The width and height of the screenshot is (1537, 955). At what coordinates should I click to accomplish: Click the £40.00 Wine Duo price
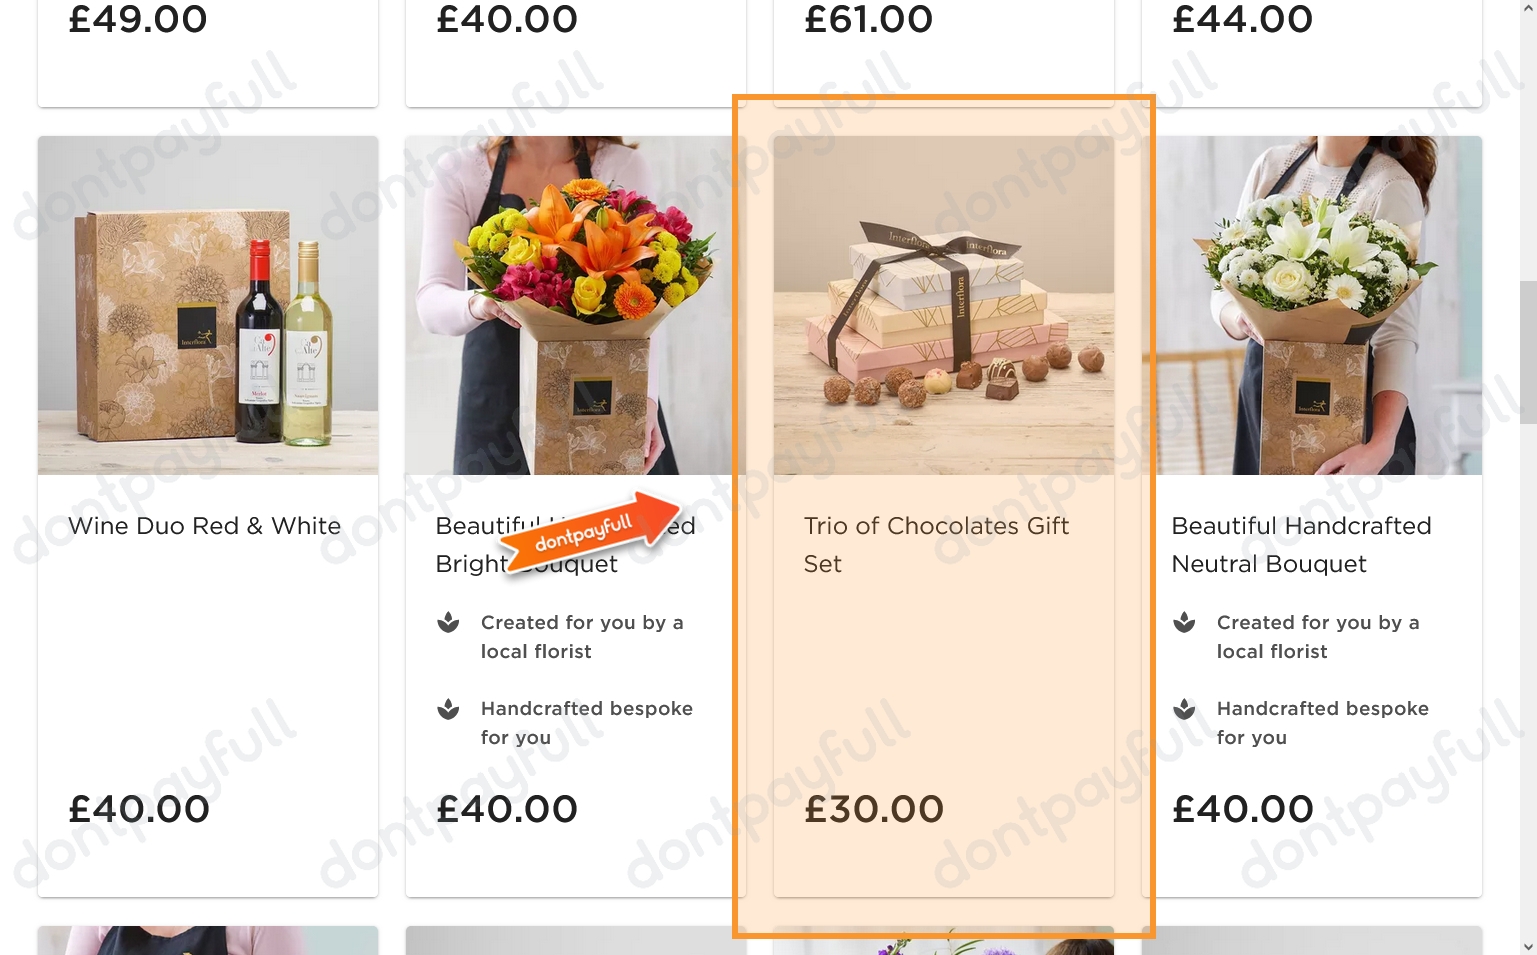[x=139, y=809]
